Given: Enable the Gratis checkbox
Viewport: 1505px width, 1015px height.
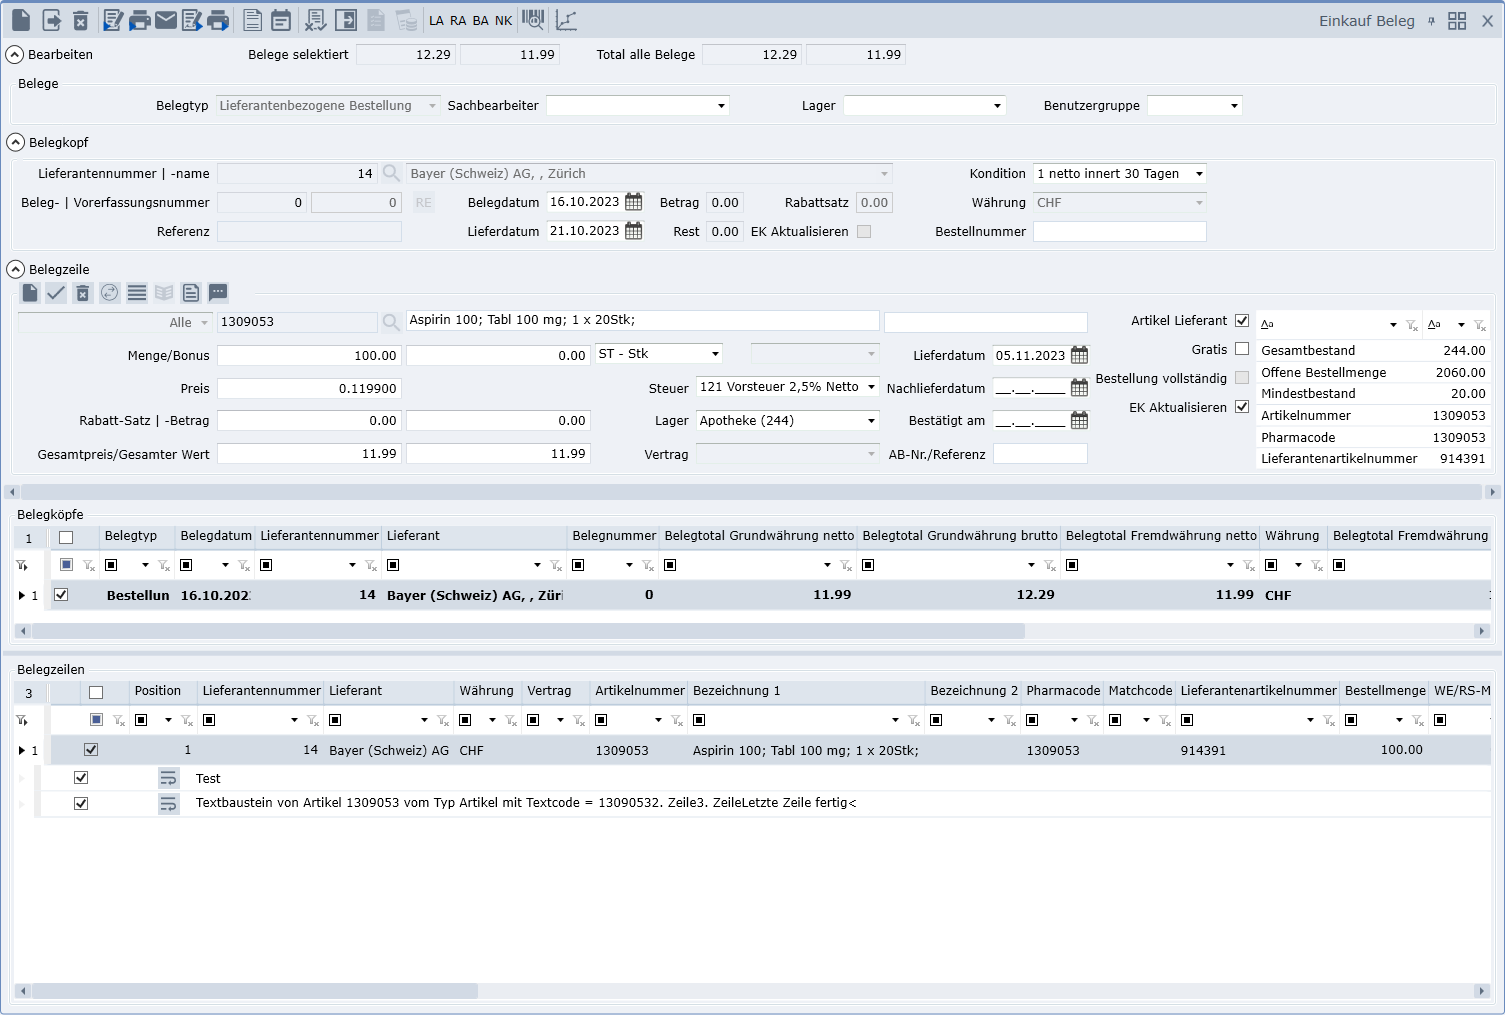Looking at the screenshot, I should pos(1242,349).
